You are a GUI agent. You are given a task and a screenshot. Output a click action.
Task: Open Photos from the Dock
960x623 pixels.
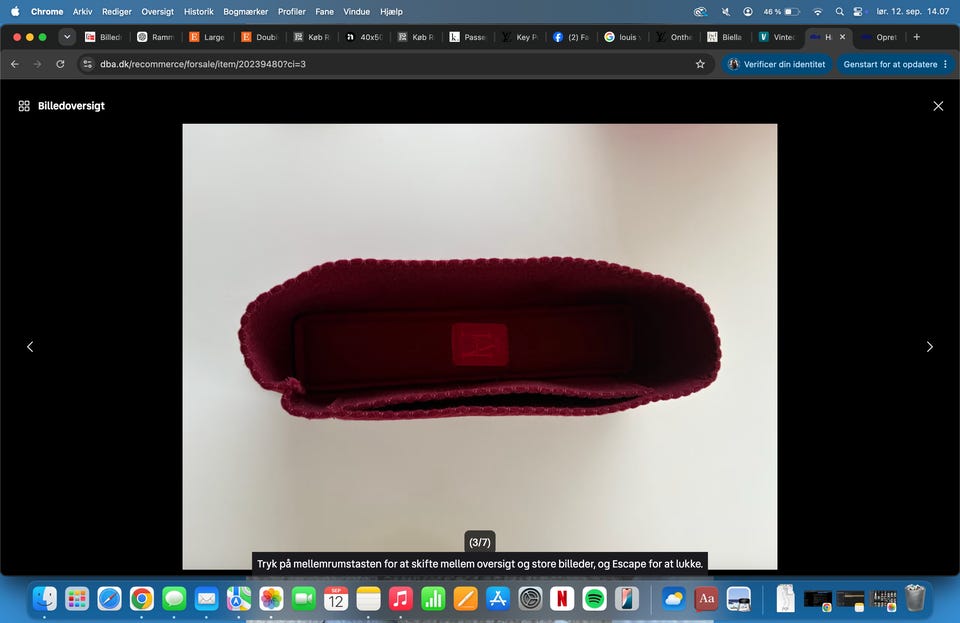(271, 599)
